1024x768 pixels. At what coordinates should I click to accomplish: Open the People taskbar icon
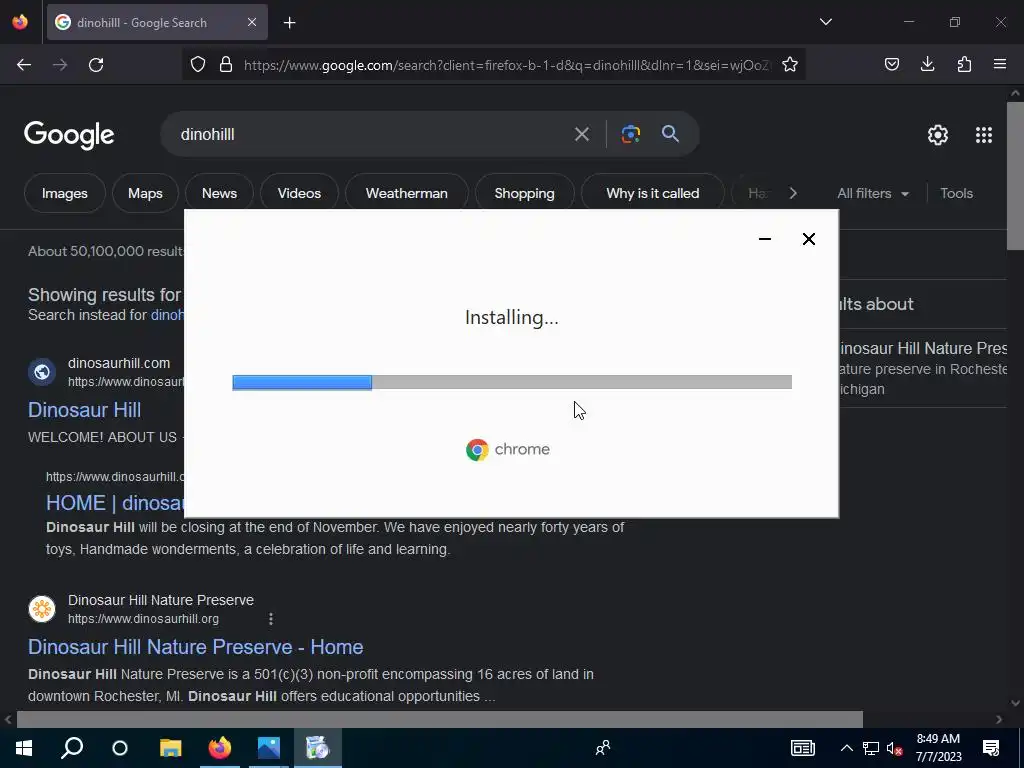[603, 748]
